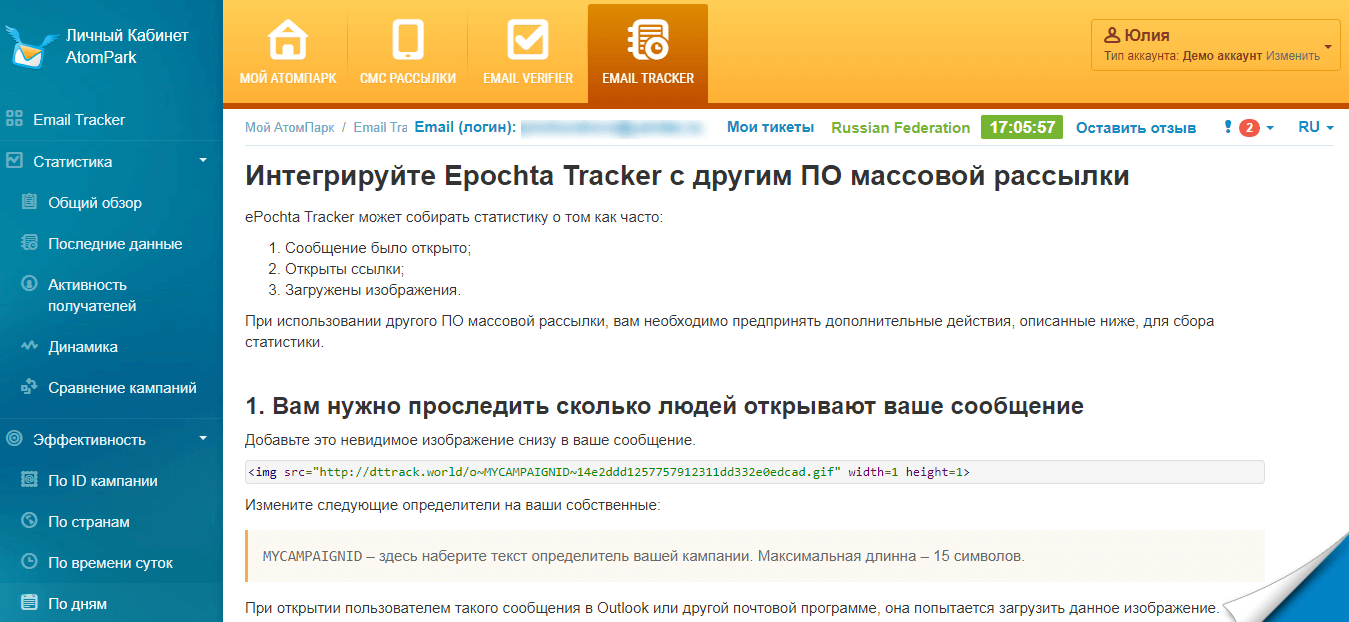Open По времени суток in the sidebar
The image size is (1349, 622).
coord(111,562)
